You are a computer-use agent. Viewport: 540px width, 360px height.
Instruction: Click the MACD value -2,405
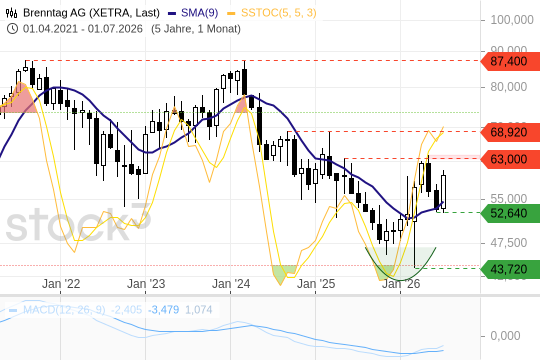coord(126,310)
